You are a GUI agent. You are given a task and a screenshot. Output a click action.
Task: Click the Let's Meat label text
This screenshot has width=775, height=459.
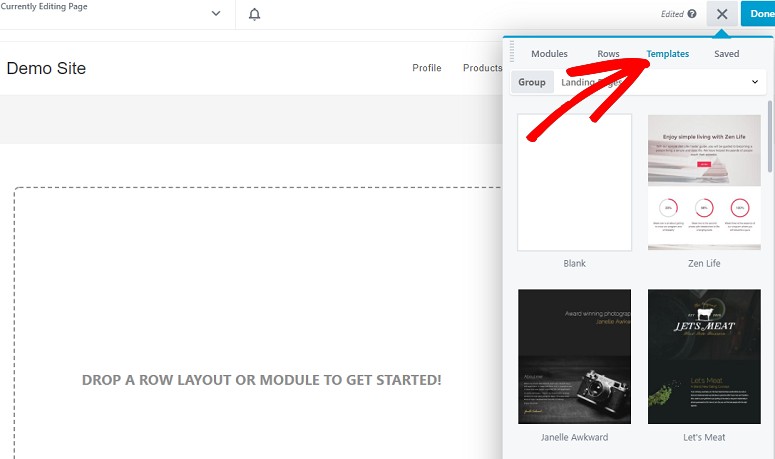point(704,437)
